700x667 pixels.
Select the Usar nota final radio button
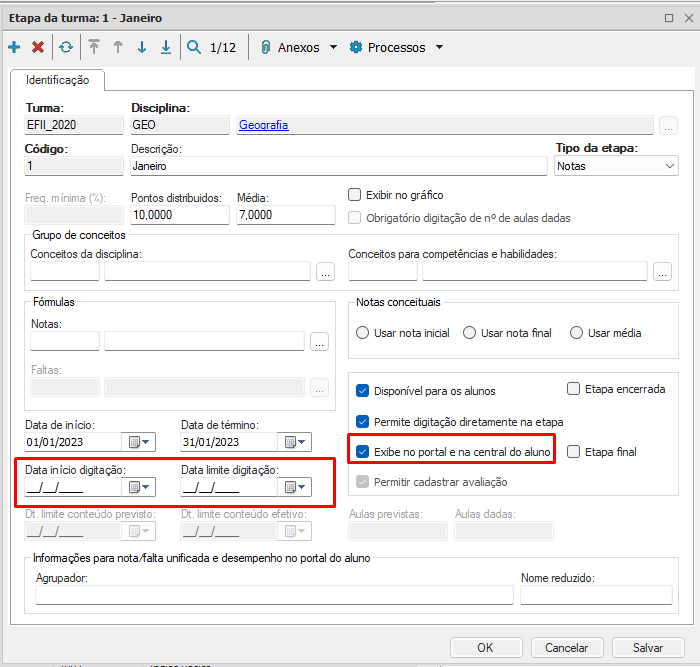470,333
